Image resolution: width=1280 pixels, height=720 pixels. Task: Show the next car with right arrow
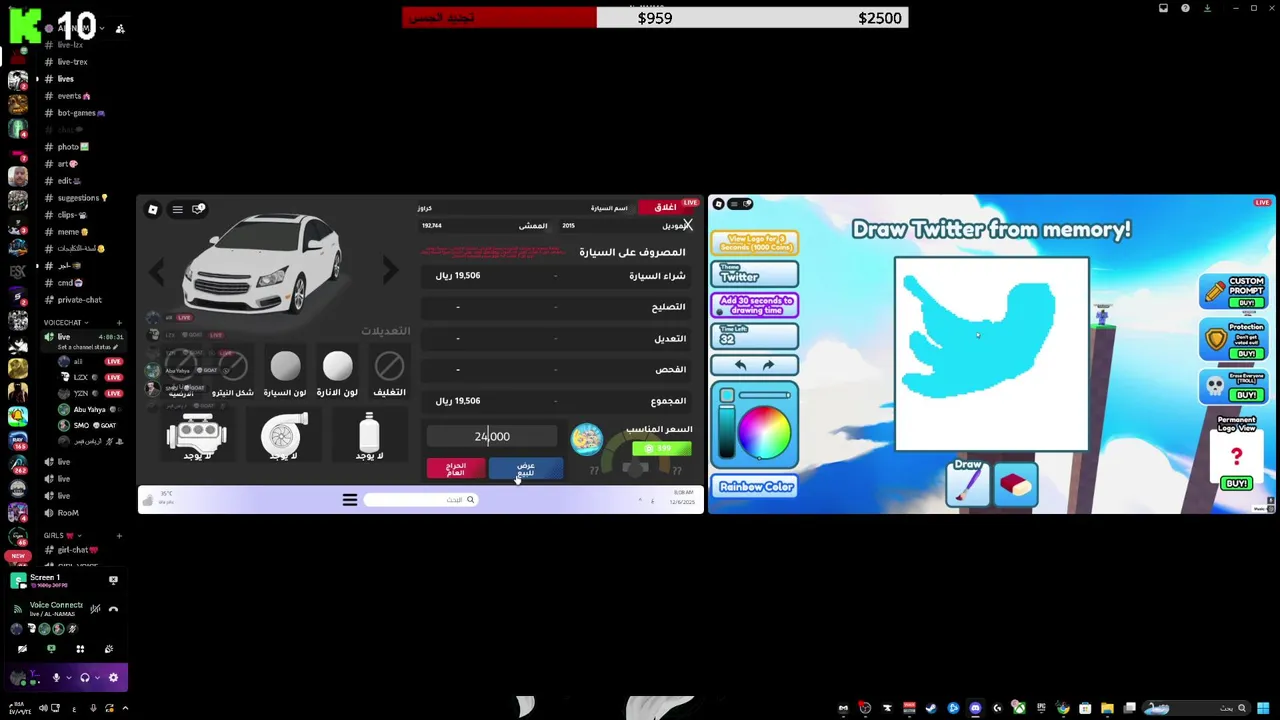pyautogui.click(x=390, y=270)
